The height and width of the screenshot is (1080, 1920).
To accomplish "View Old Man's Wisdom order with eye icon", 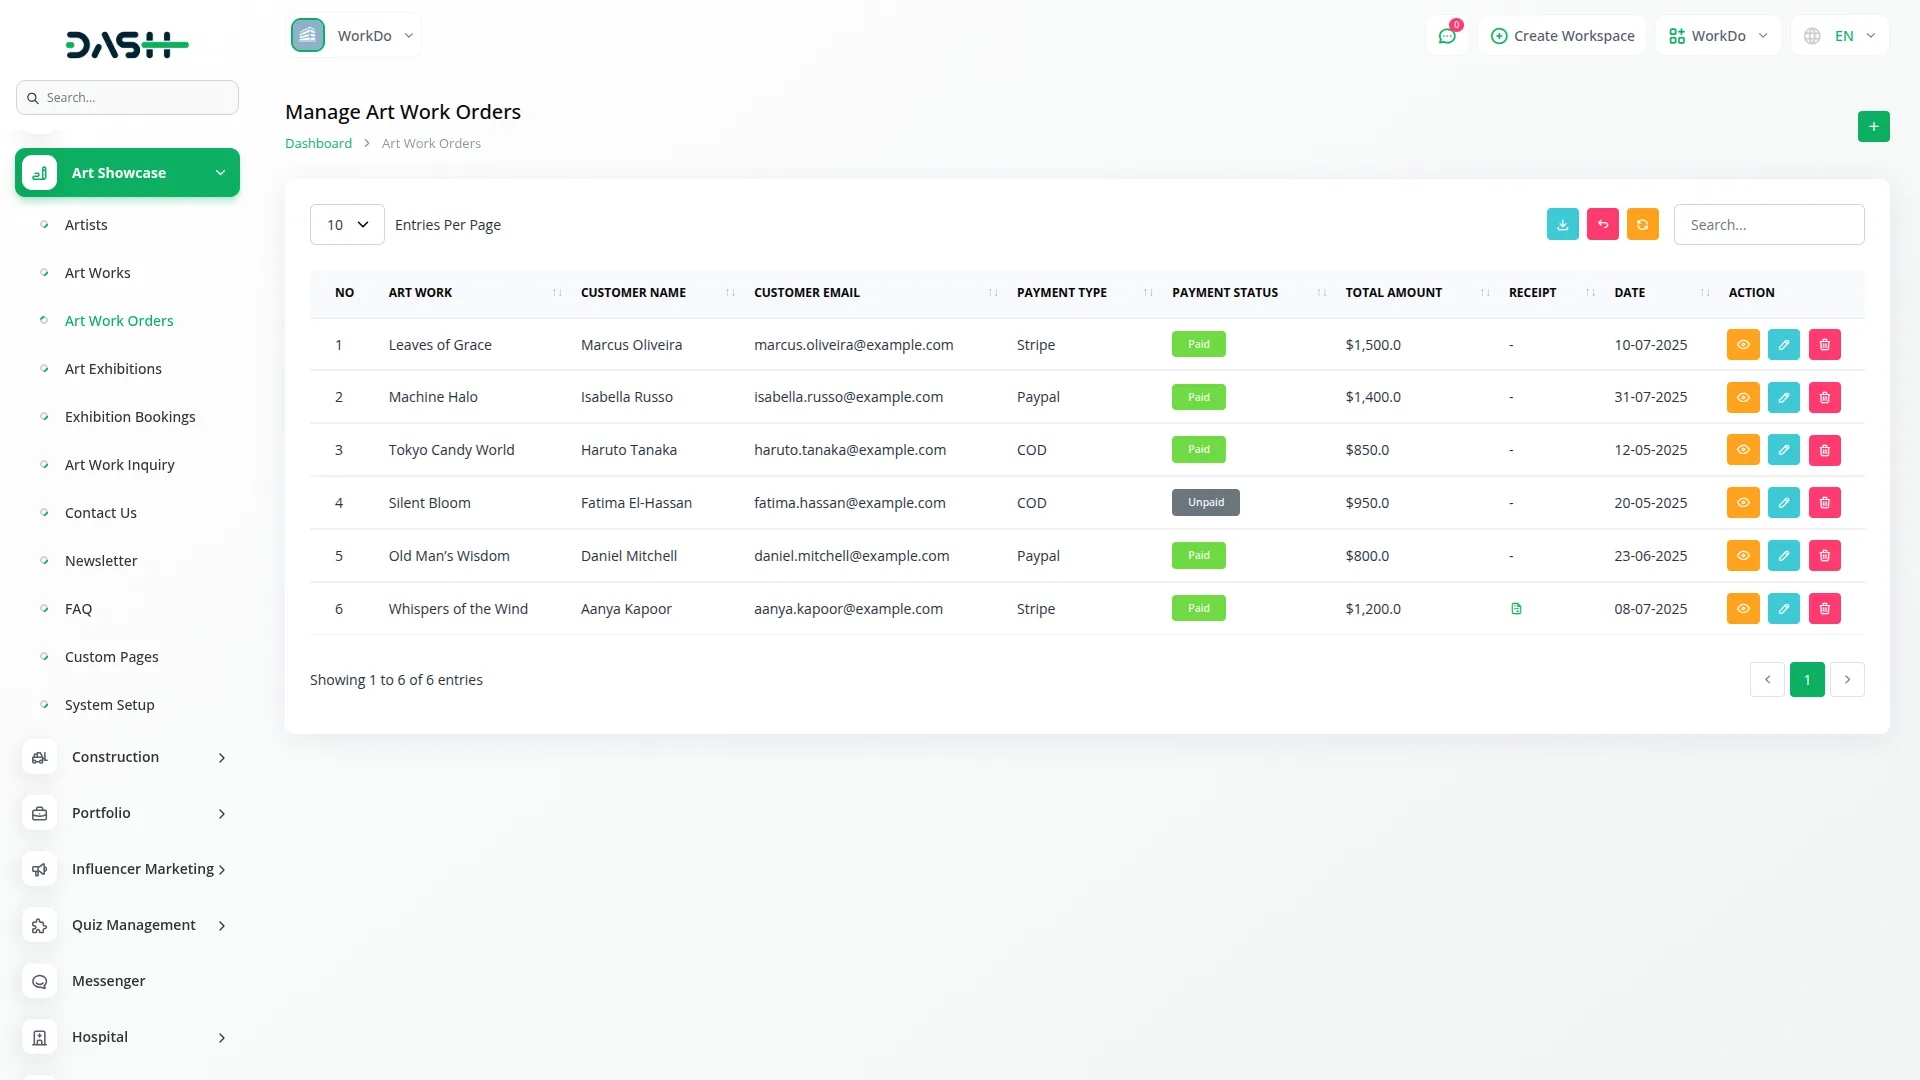I will pos(1742,556).
